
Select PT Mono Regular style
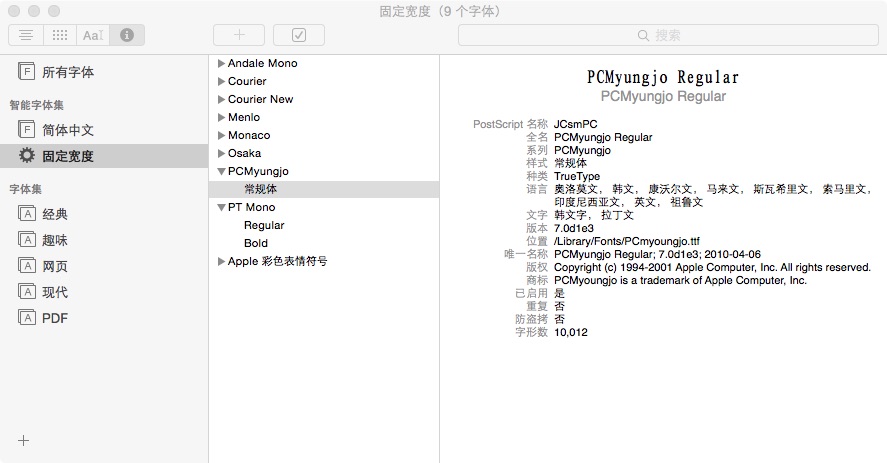264,225
